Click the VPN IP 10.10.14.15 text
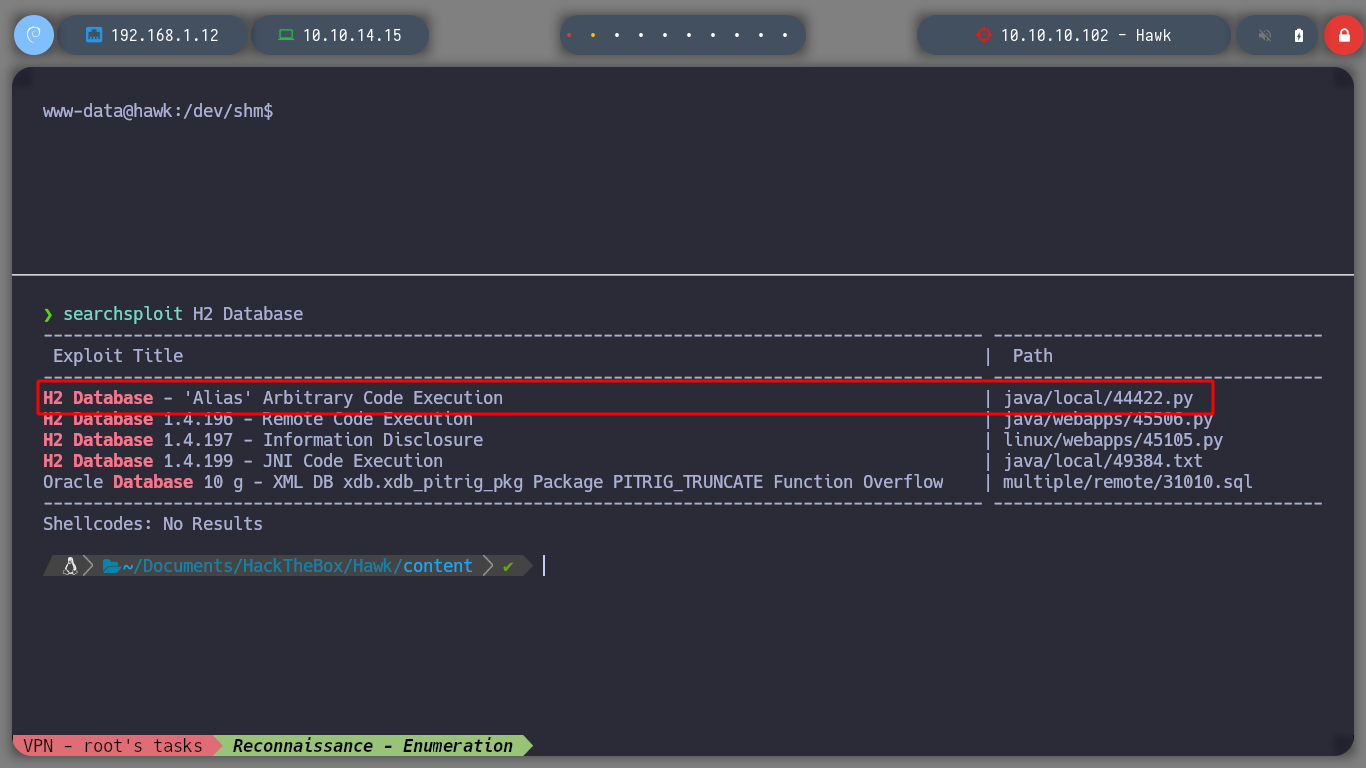The height and width of the screenshot is (768, 1366). [352, 35]
